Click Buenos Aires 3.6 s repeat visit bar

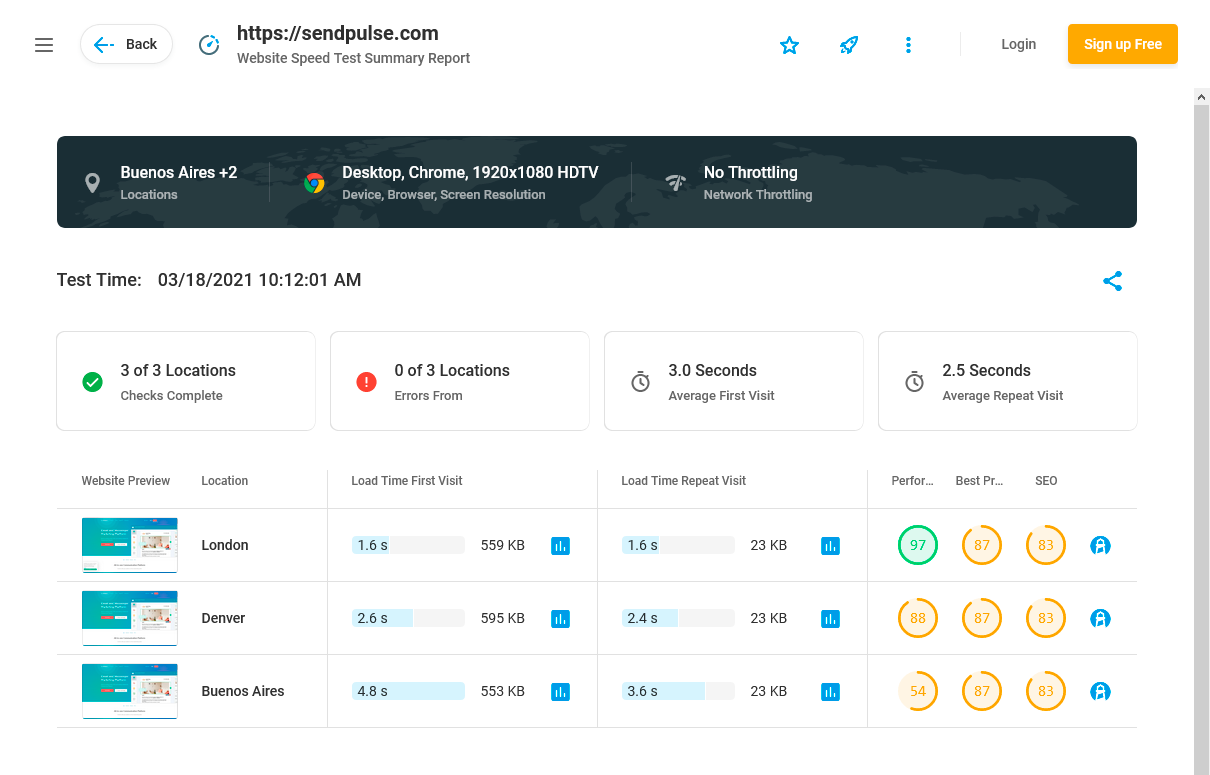click(678, 691)
